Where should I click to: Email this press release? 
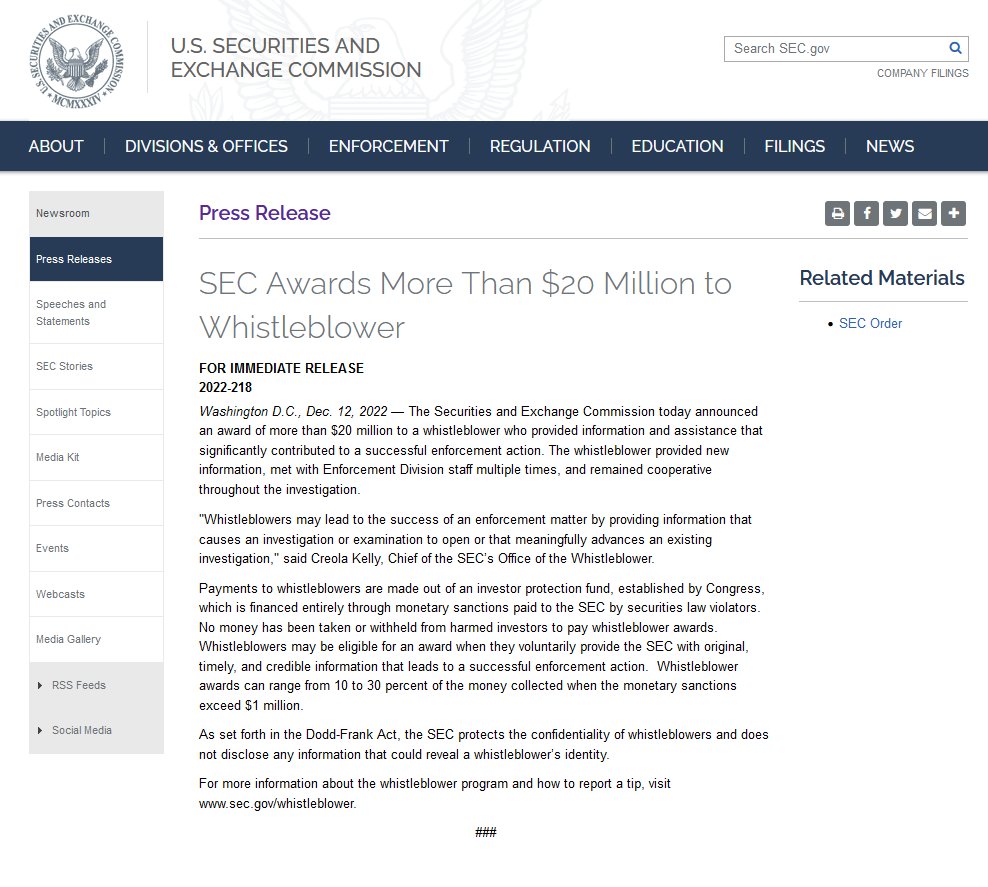click(924, 214)
